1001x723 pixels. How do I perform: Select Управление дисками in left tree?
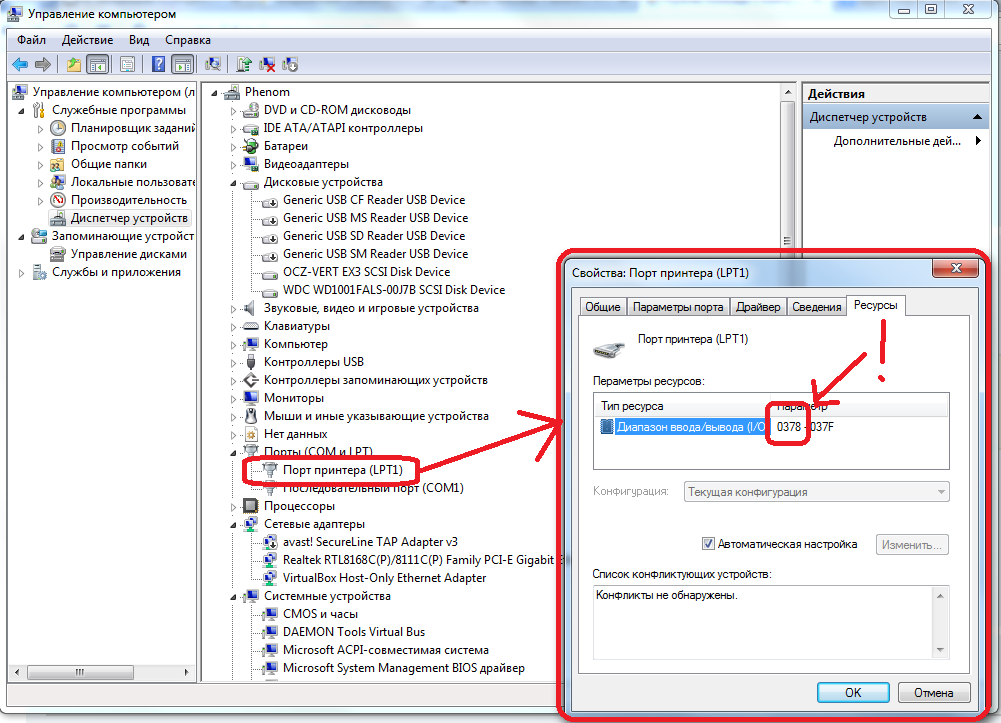tap(129, 254)
